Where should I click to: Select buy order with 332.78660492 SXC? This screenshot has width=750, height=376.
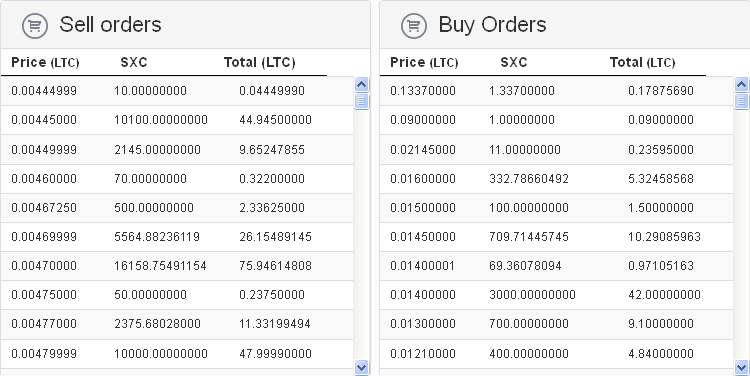(x=556, y=179)
